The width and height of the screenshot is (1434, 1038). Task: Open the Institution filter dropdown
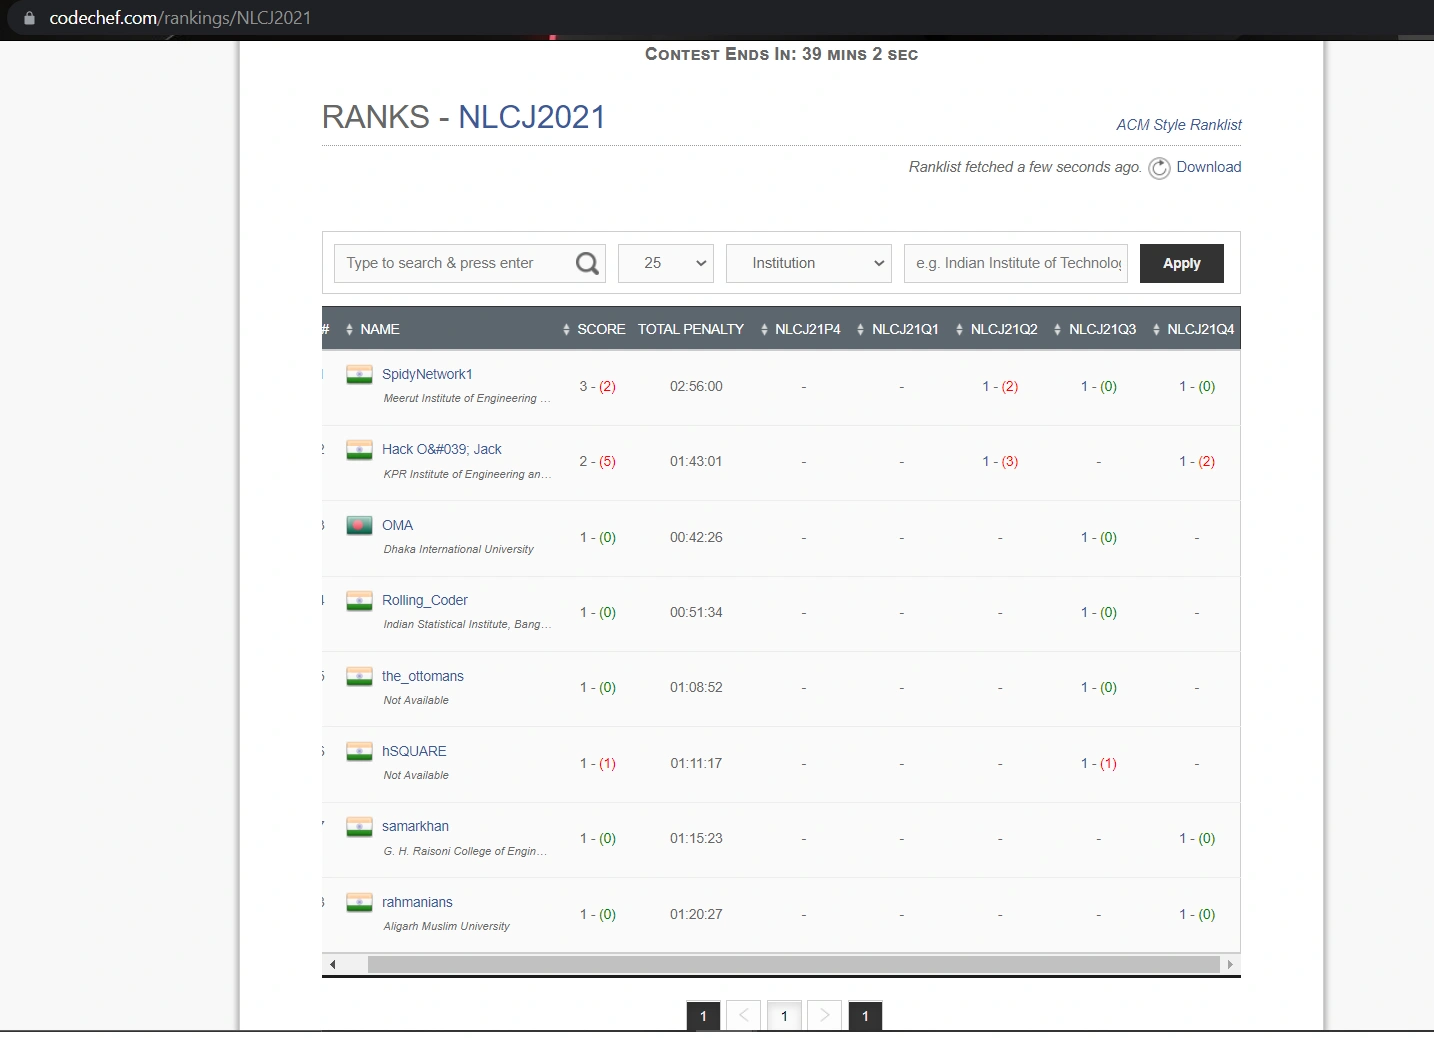coord(809,263)
